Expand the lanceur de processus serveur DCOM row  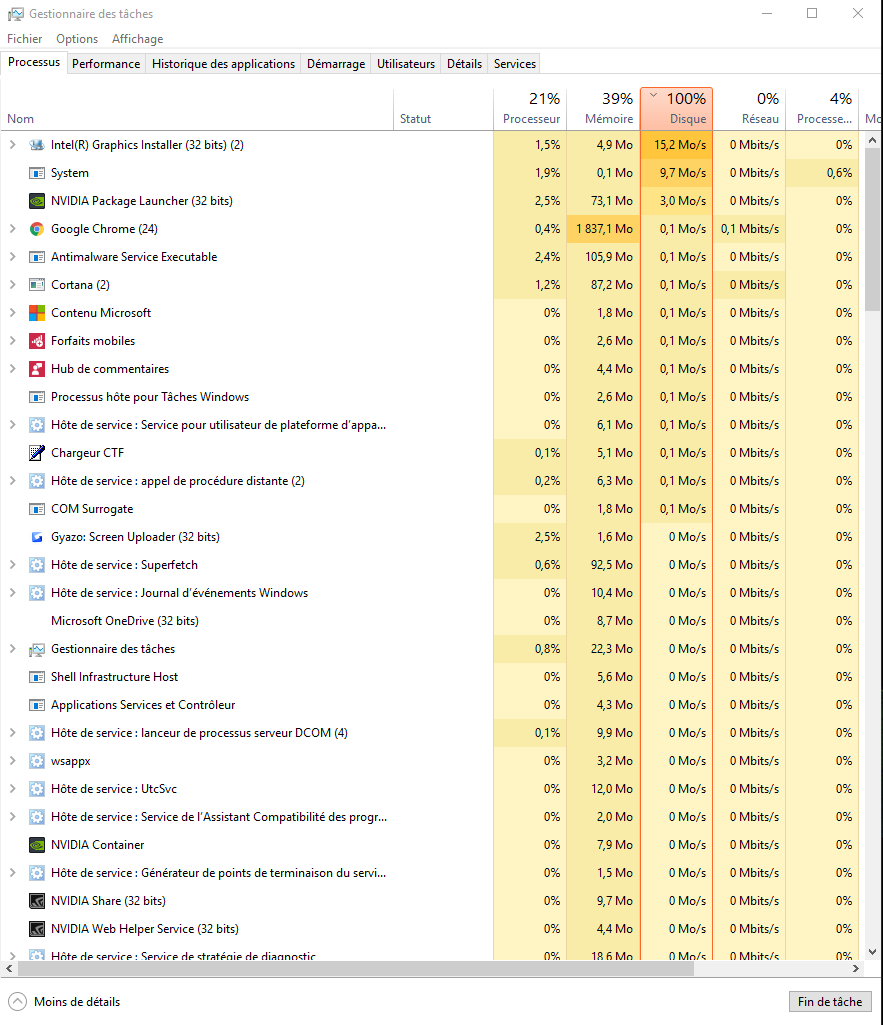(12, 733)
